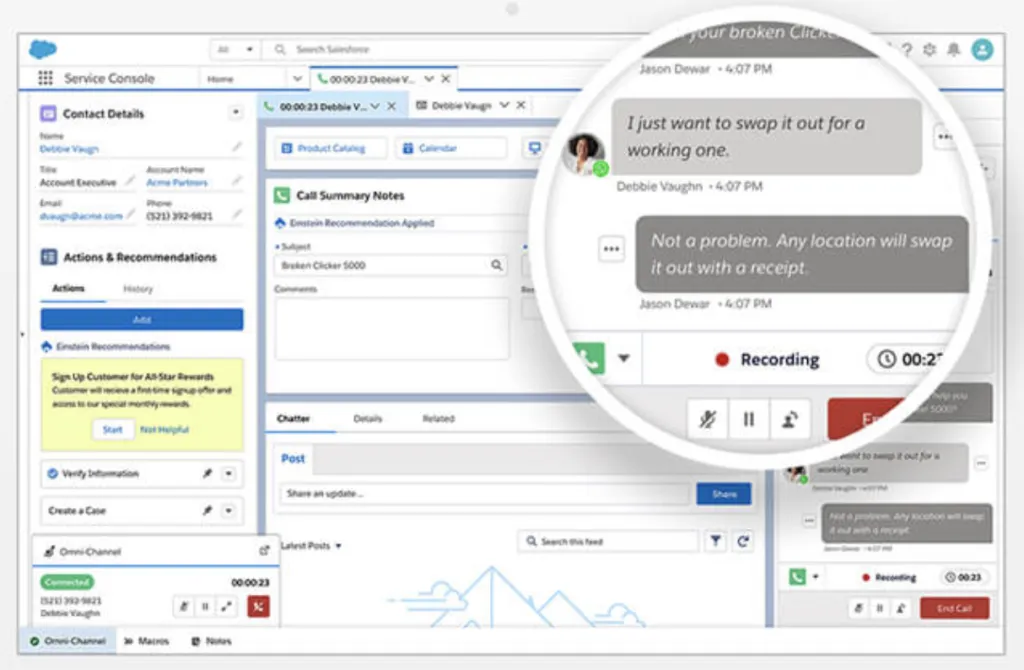This screenshot has width=1024, height=670.
Task: Open Notes utility bar item
Action: pyautogui.click(x=212, y=641)
